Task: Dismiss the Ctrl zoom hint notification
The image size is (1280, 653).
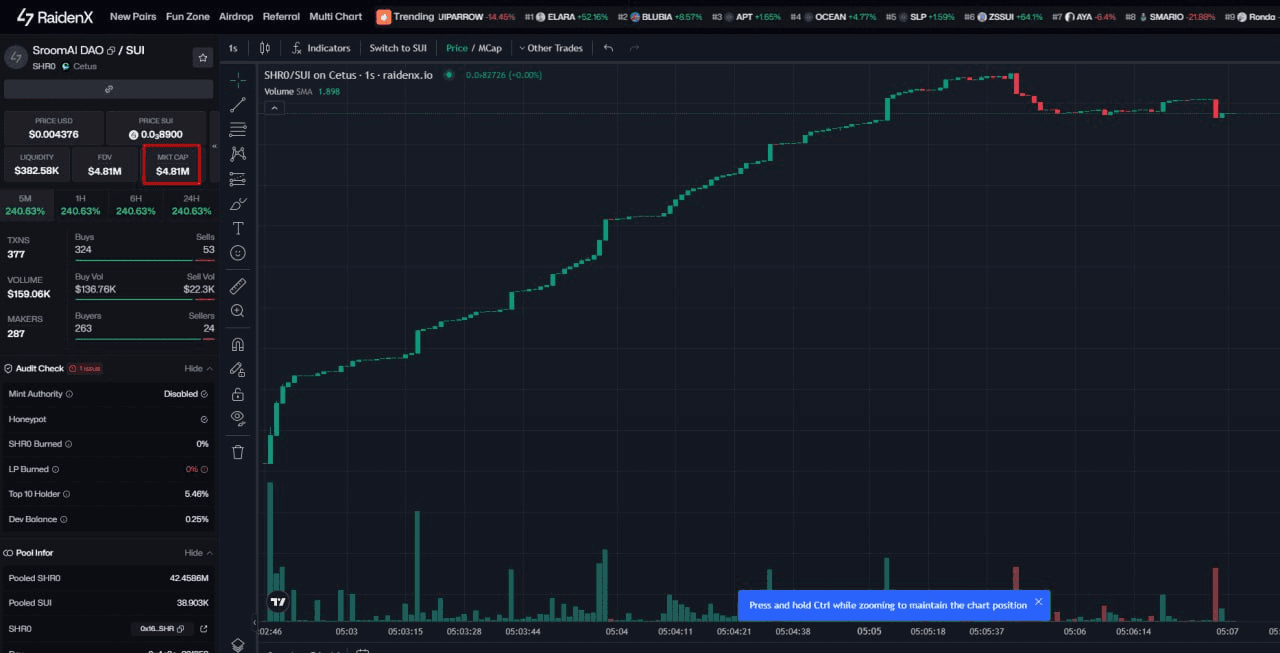Action: point(1038,602)
